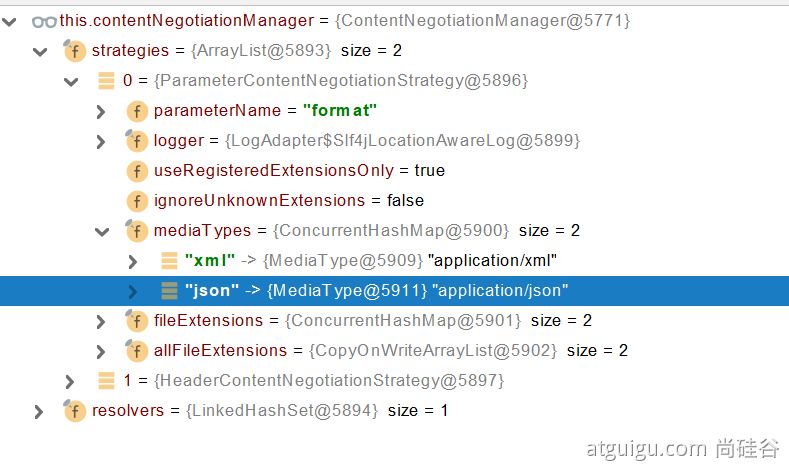Image resolution: width=789 pixels, height=470 pixels.
Task: Click the map entry icon for "xml"
Action: point(169,260)
